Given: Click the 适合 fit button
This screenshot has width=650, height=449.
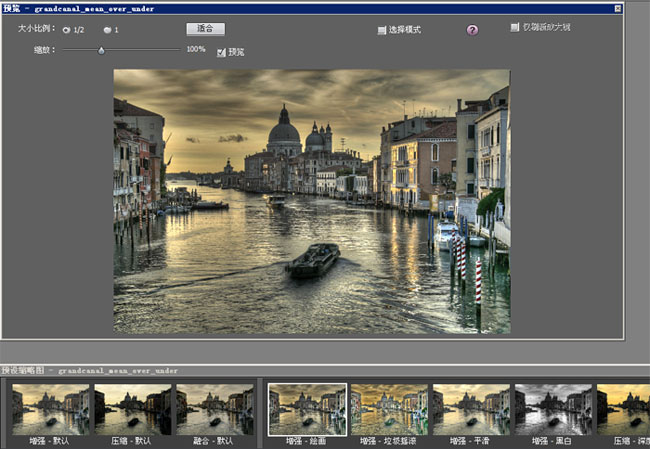Looking at the screenshot, I should tap(206, 29).
